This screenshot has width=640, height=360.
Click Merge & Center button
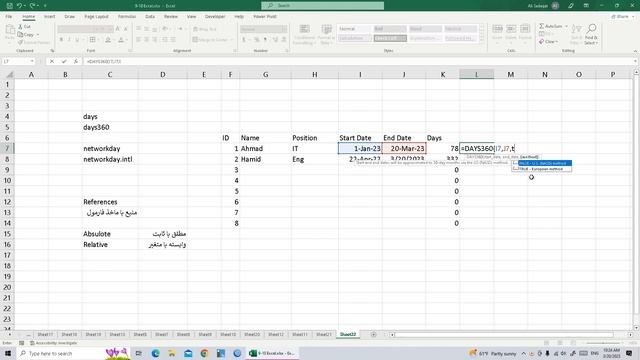210,40
